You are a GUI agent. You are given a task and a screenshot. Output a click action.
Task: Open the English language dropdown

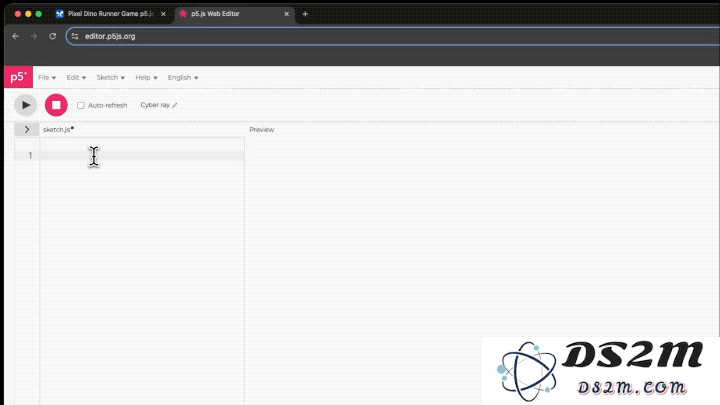click(x=183, y=78)
